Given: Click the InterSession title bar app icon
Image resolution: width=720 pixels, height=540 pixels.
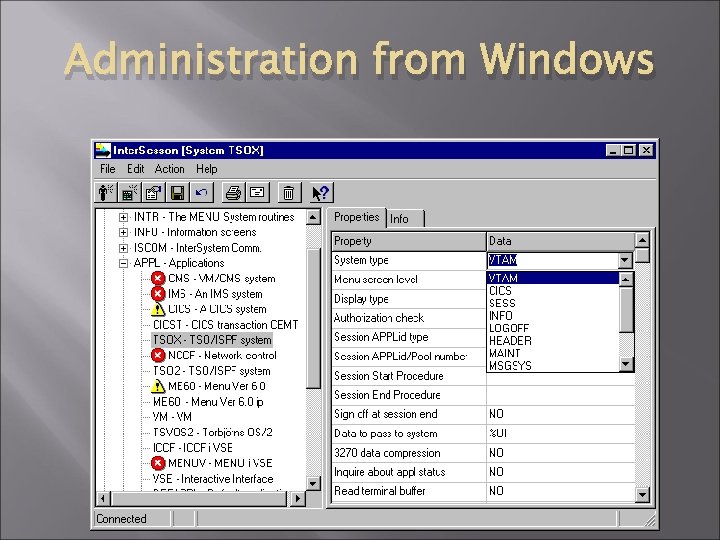Looking at the screenshot, I should point(103,150).
